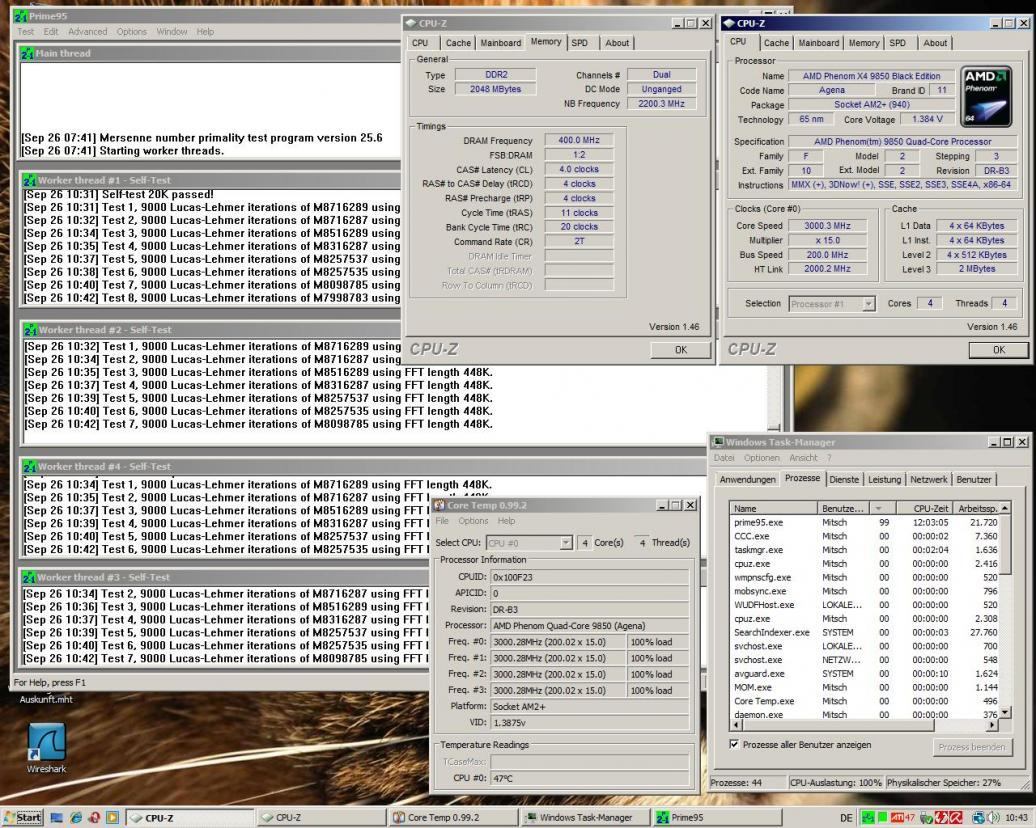Screen dimensions: 1036x828
Task: Select SearchIndexer.exe process row
Action: click(864, 632)
